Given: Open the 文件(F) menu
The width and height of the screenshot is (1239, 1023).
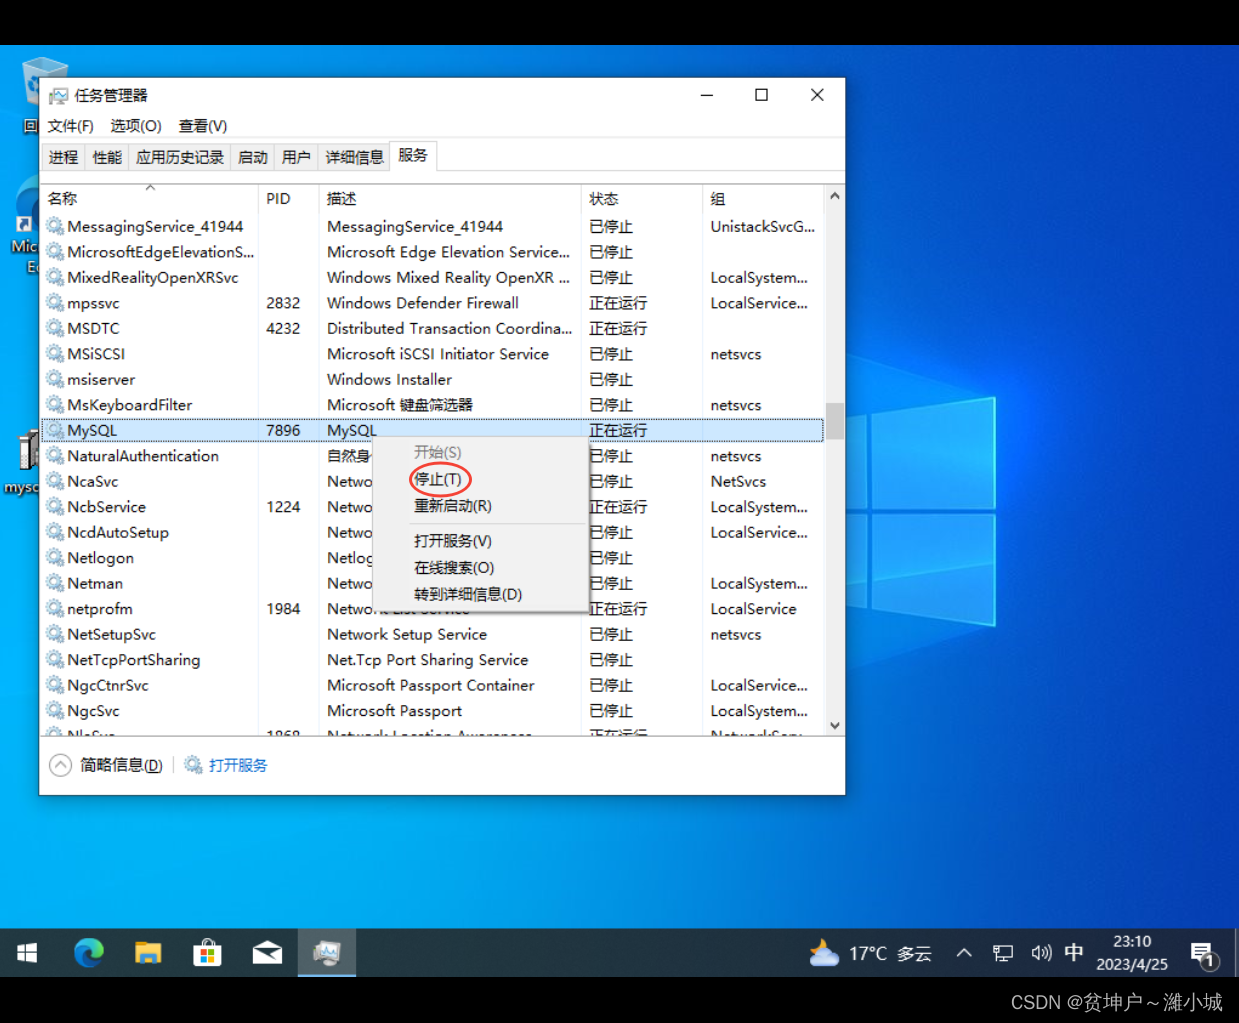Looking at the screenshot, I should point(70,126).
